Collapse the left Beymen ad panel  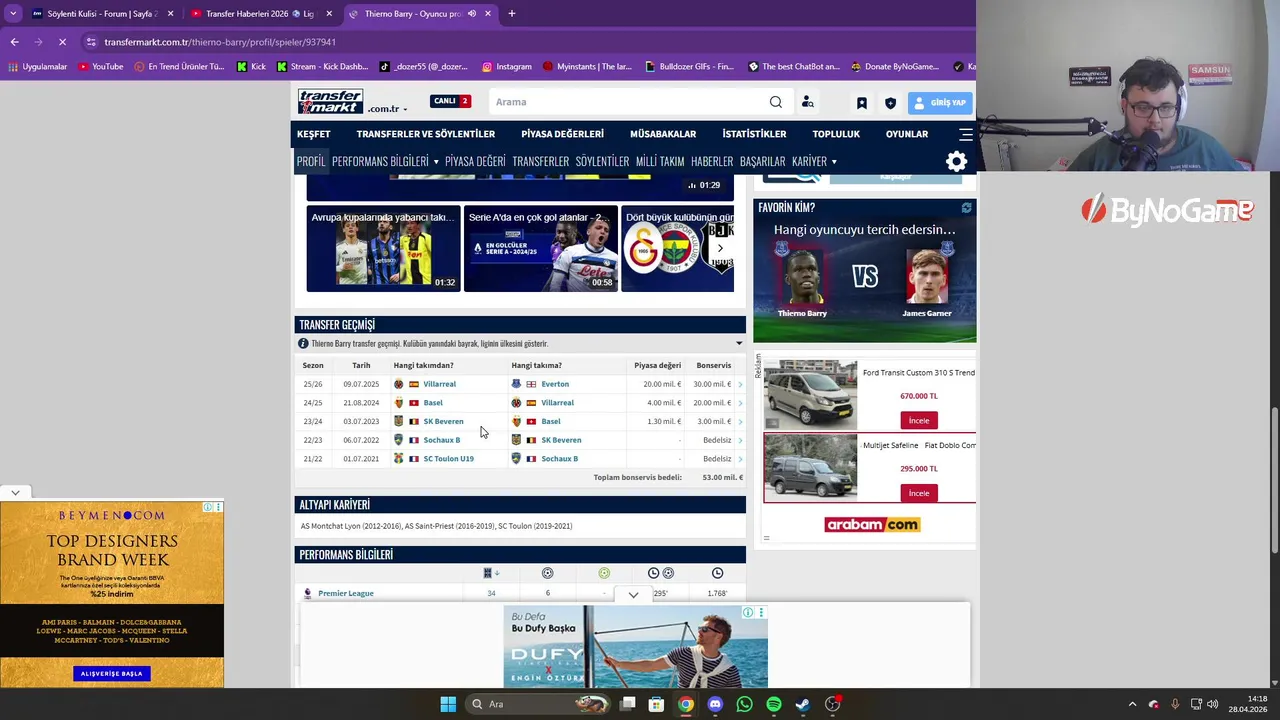pyautogui.click(x=15, y=493)
